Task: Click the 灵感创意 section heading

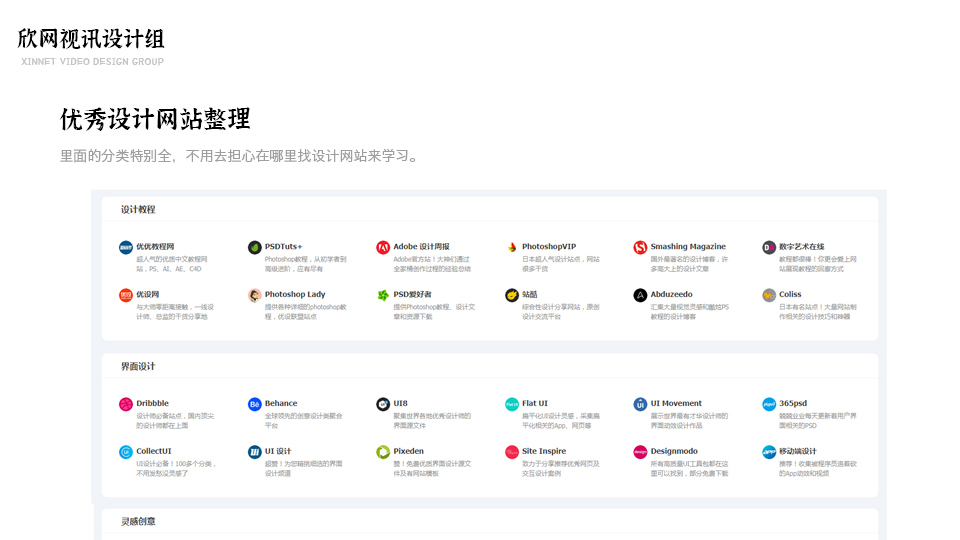Action: [138, 521]
